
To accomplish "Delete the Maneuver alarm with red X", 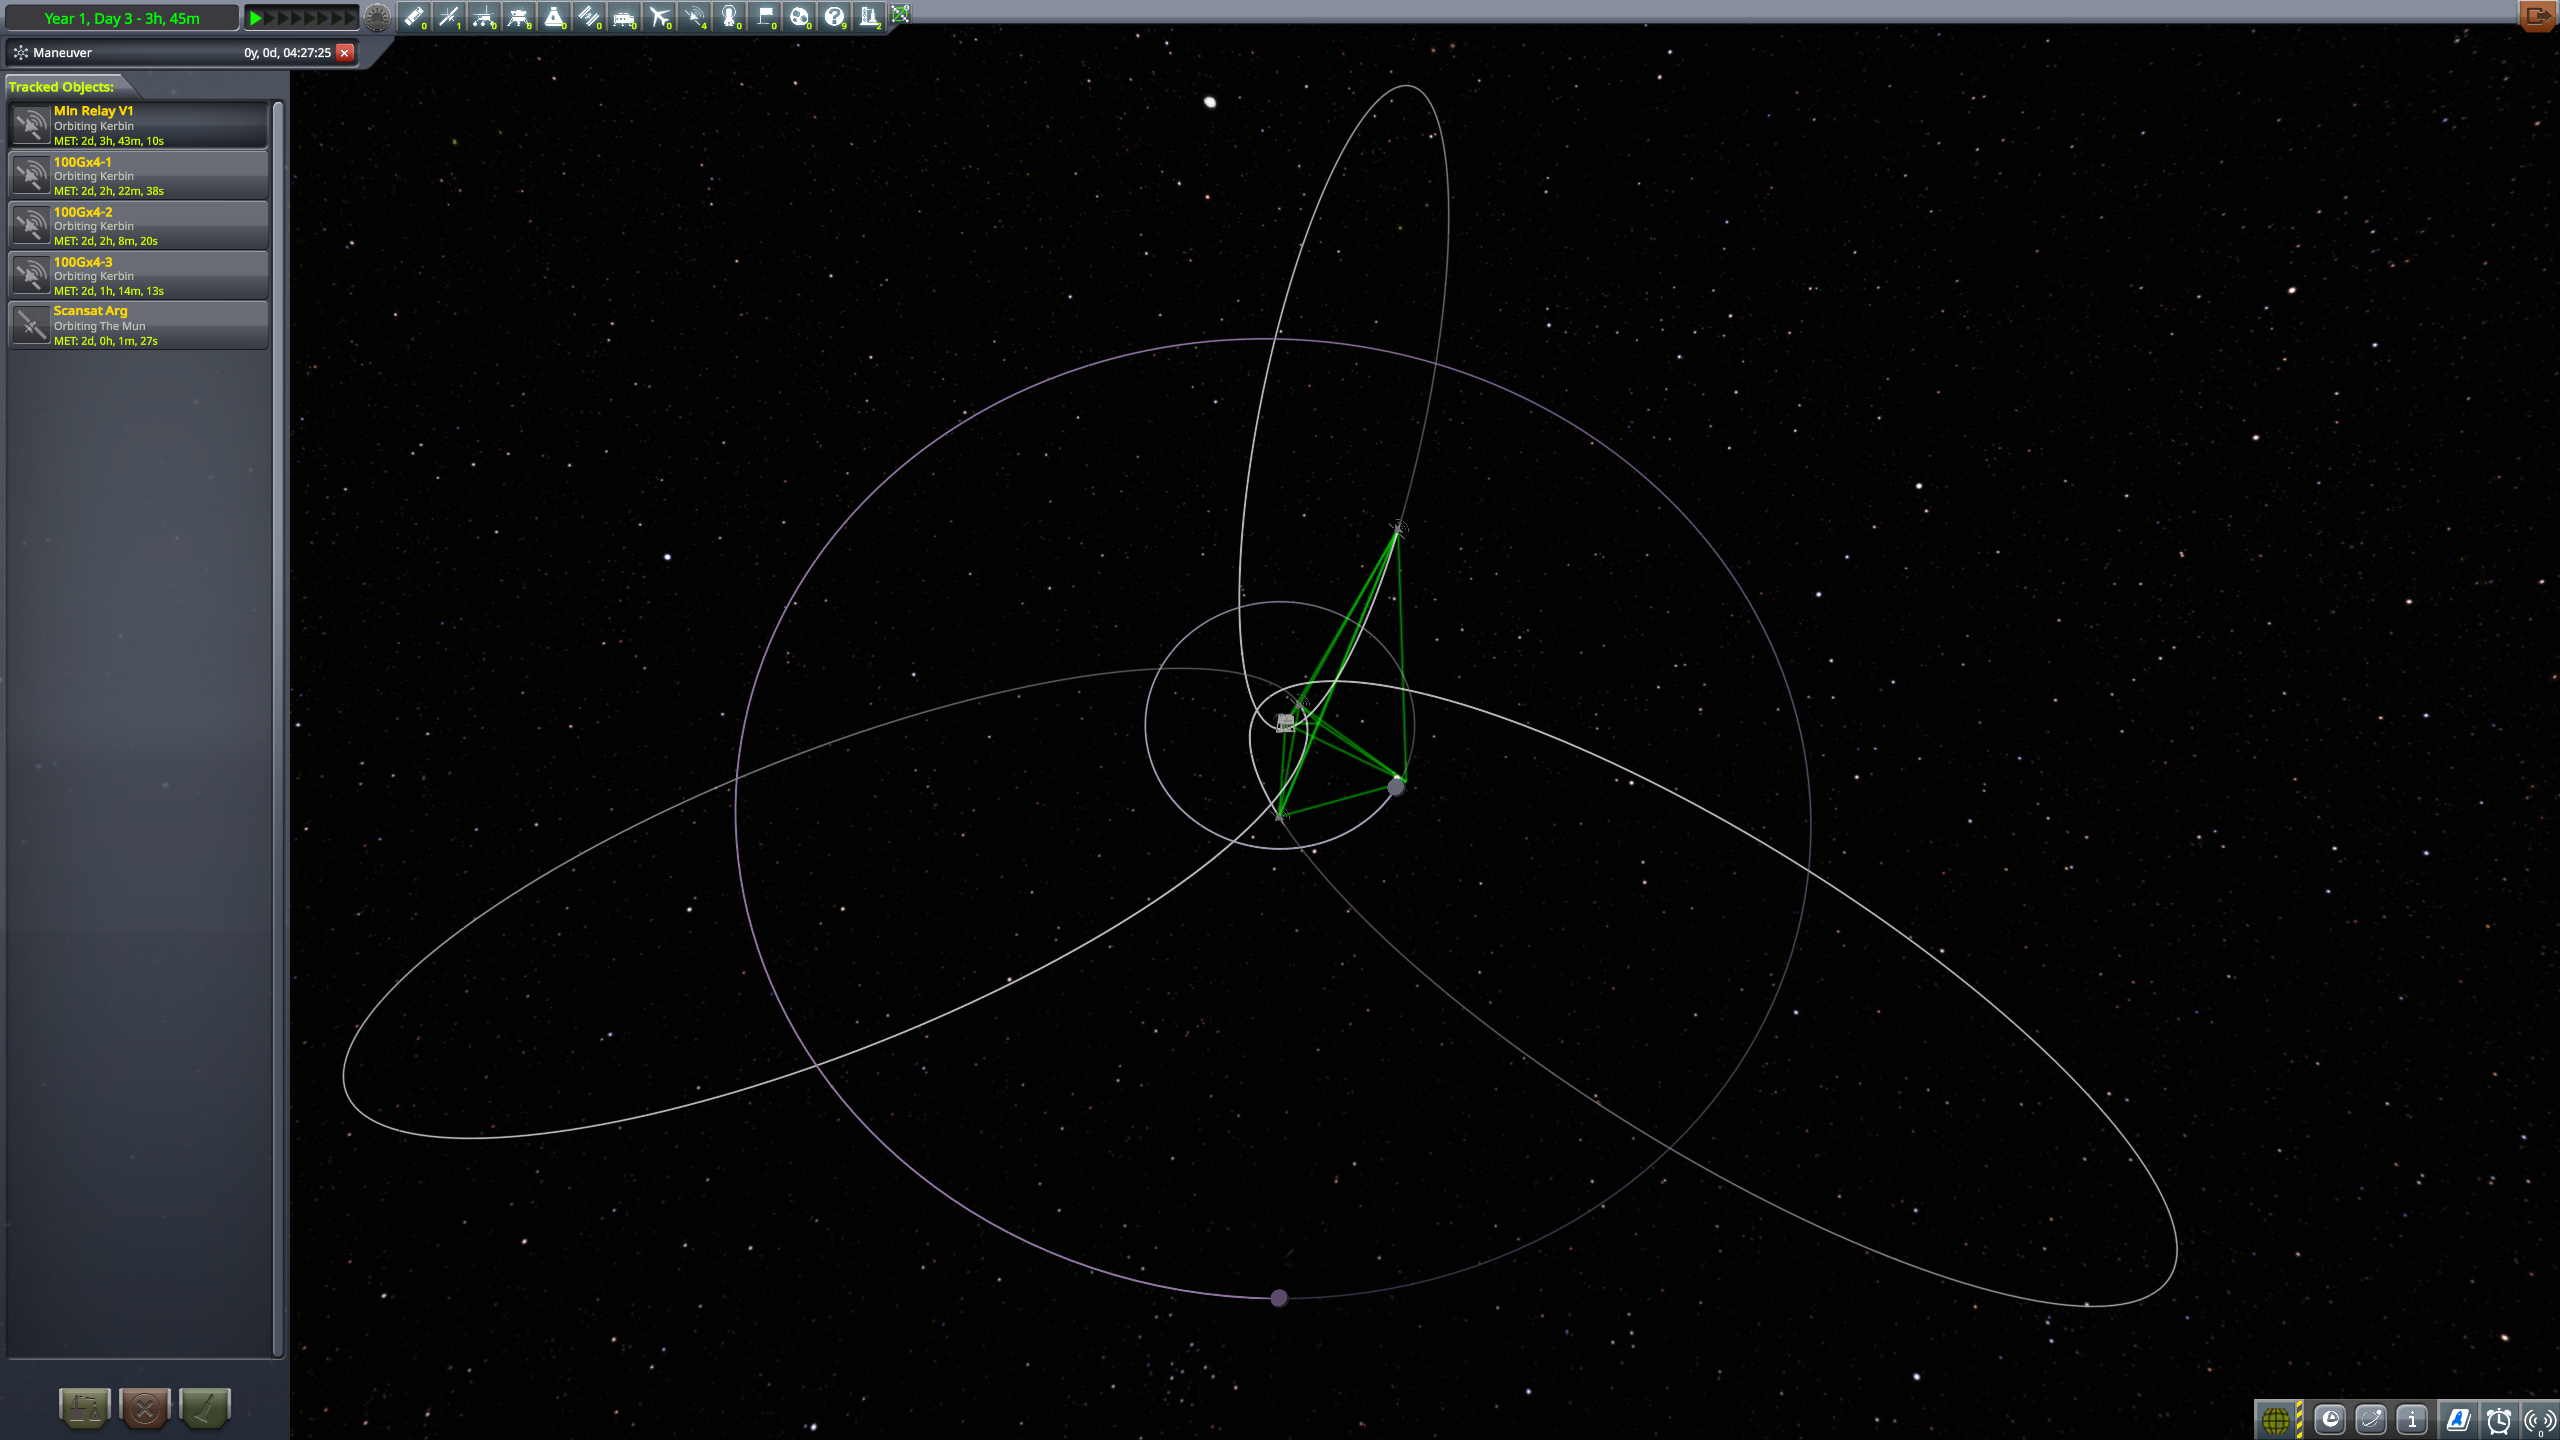I will (345, 52).
